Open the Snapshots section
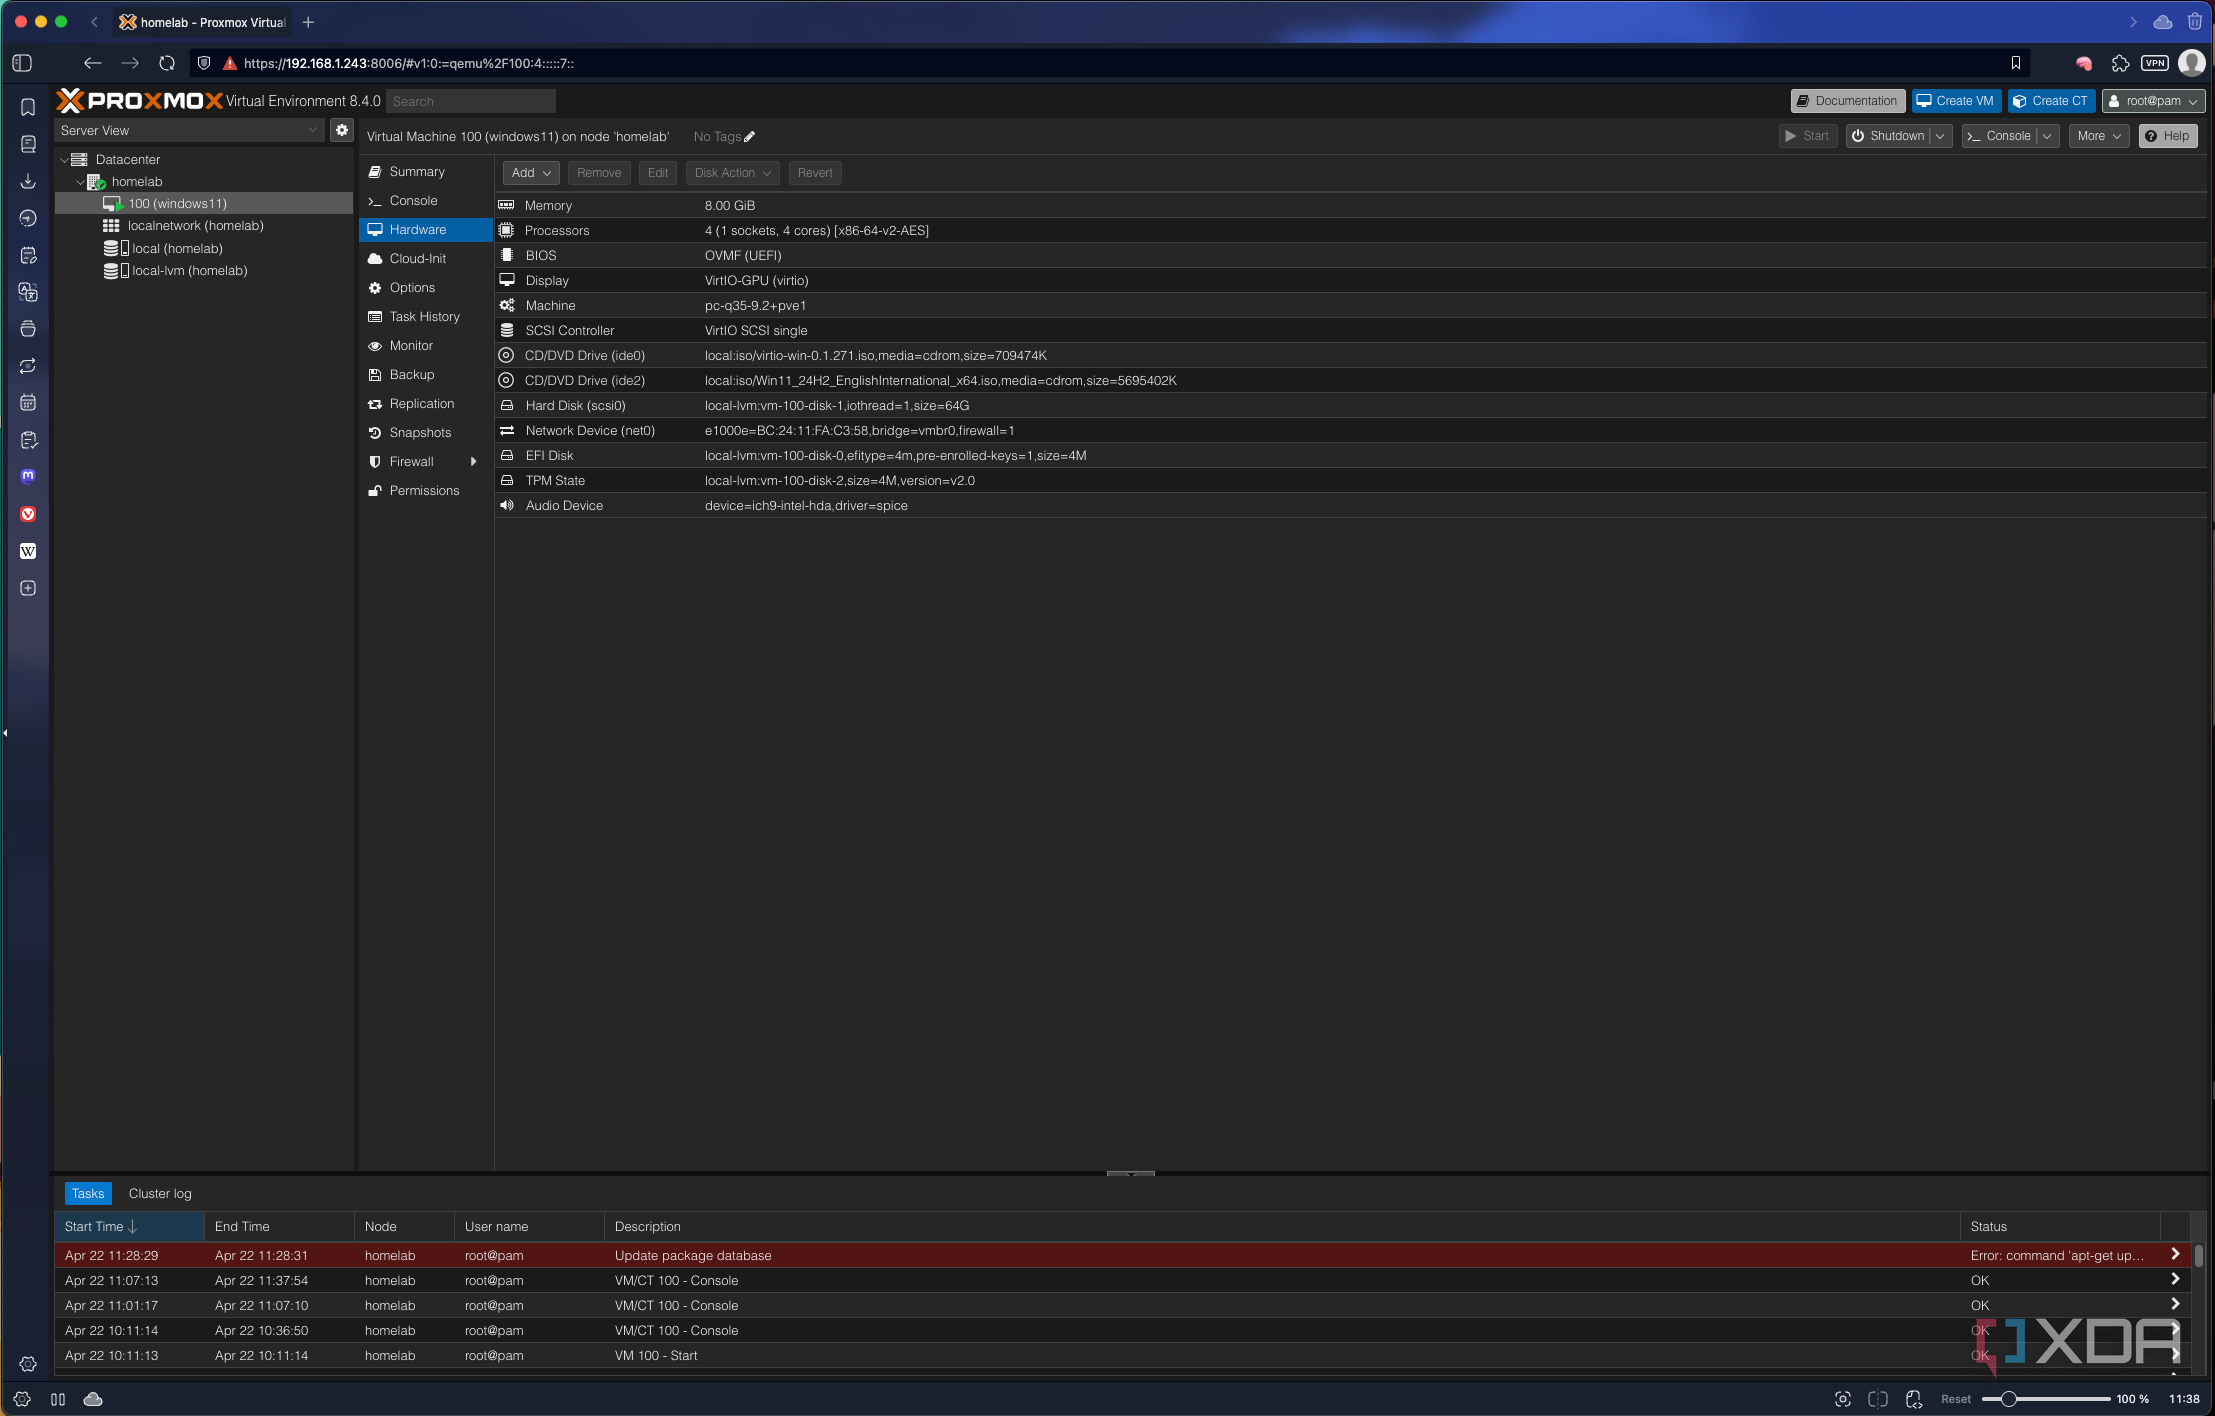This screenshot has width=2215, height=1416. click(x=420, y=433)
